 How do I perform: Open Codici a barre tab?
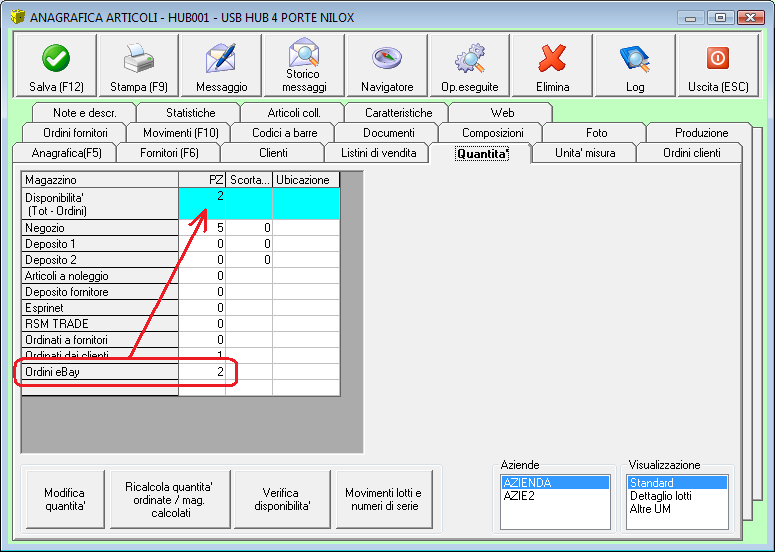284,133
